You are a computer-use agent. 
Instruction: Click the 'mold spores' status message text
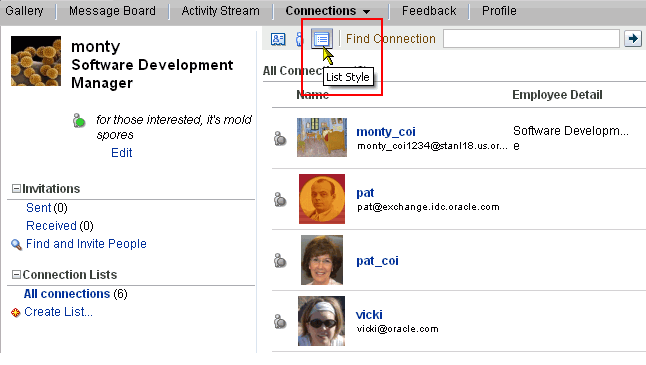(173, 127)
